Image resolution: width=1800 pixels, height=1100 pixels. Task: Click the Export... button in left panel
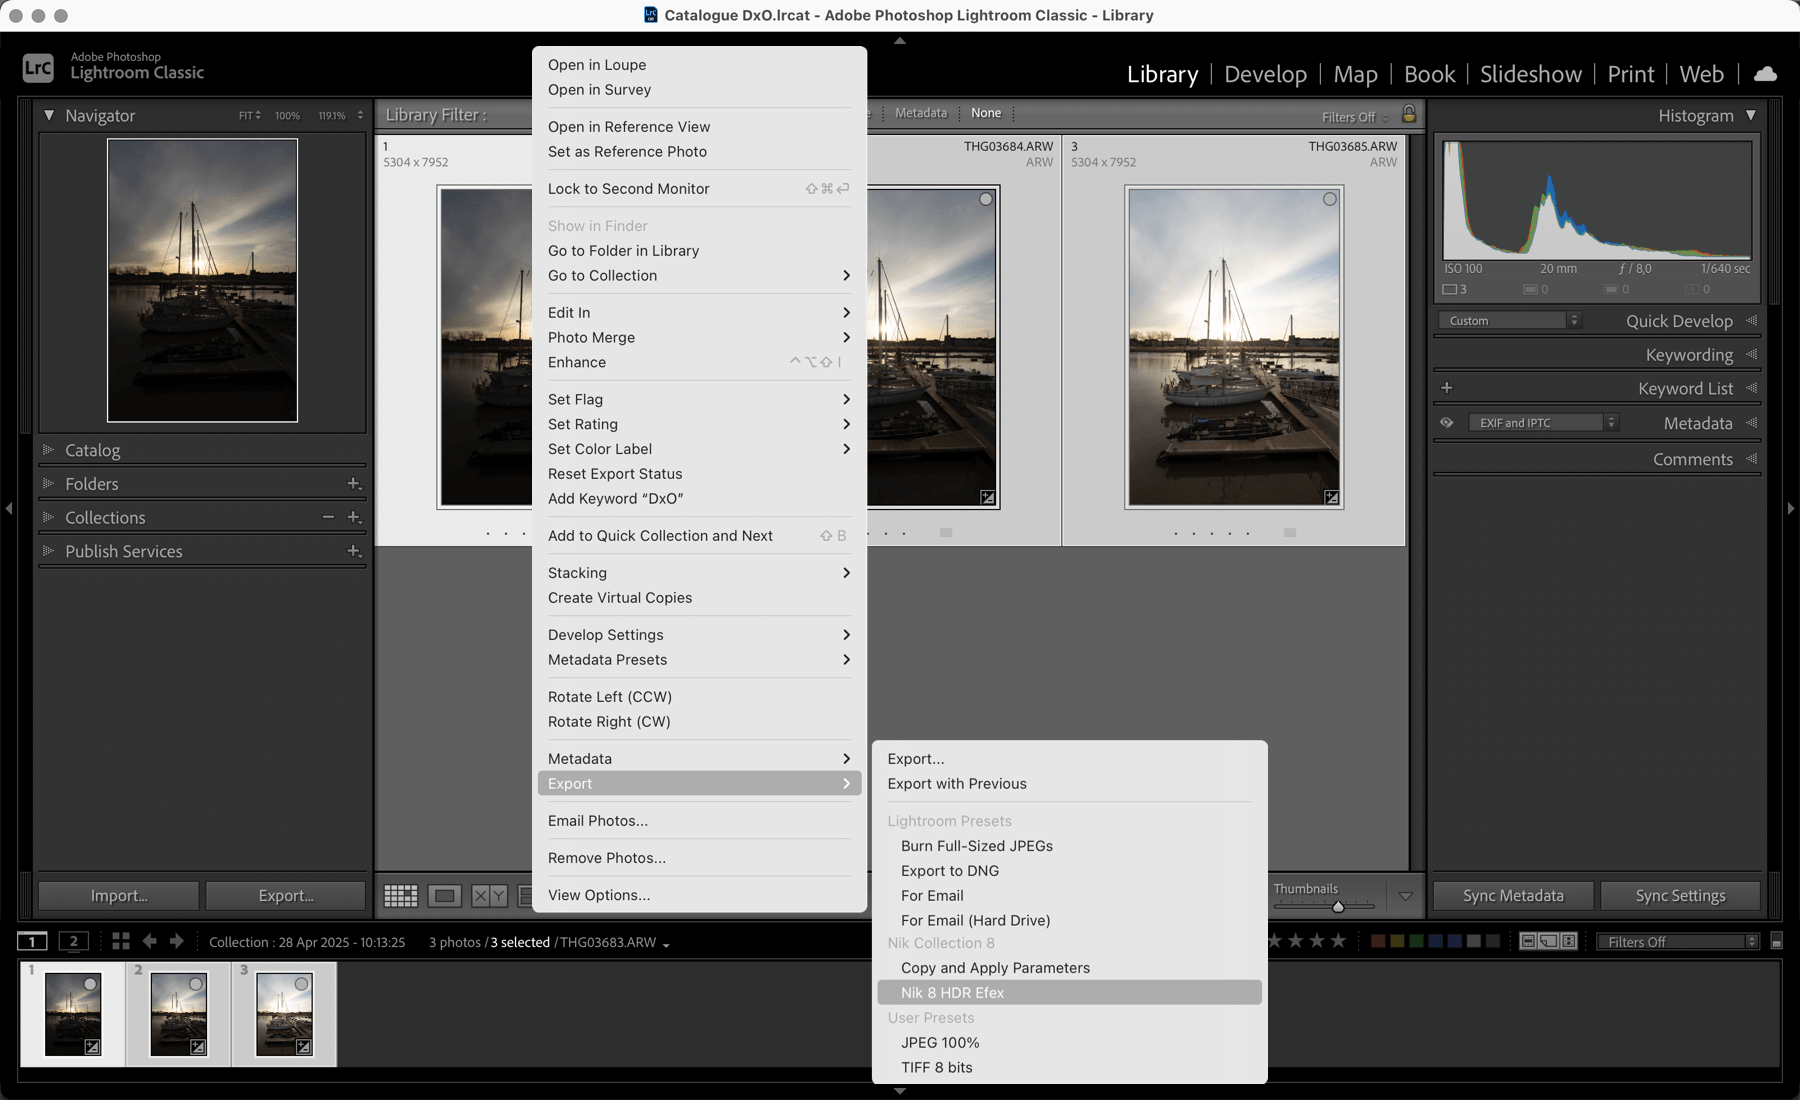(x=286, y=896)
